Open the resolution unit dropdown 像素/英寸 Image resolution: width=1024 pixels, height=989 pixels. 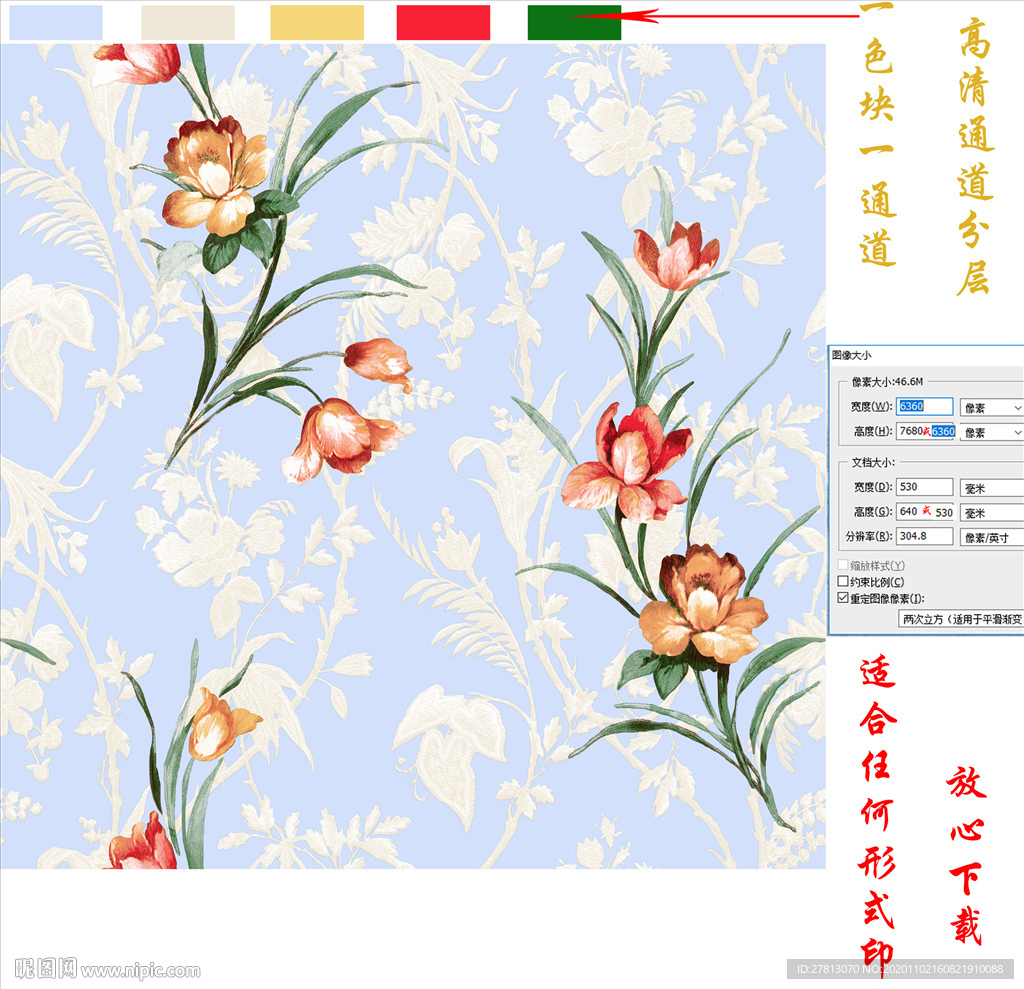pyautogui.click(x=991, y=538)
